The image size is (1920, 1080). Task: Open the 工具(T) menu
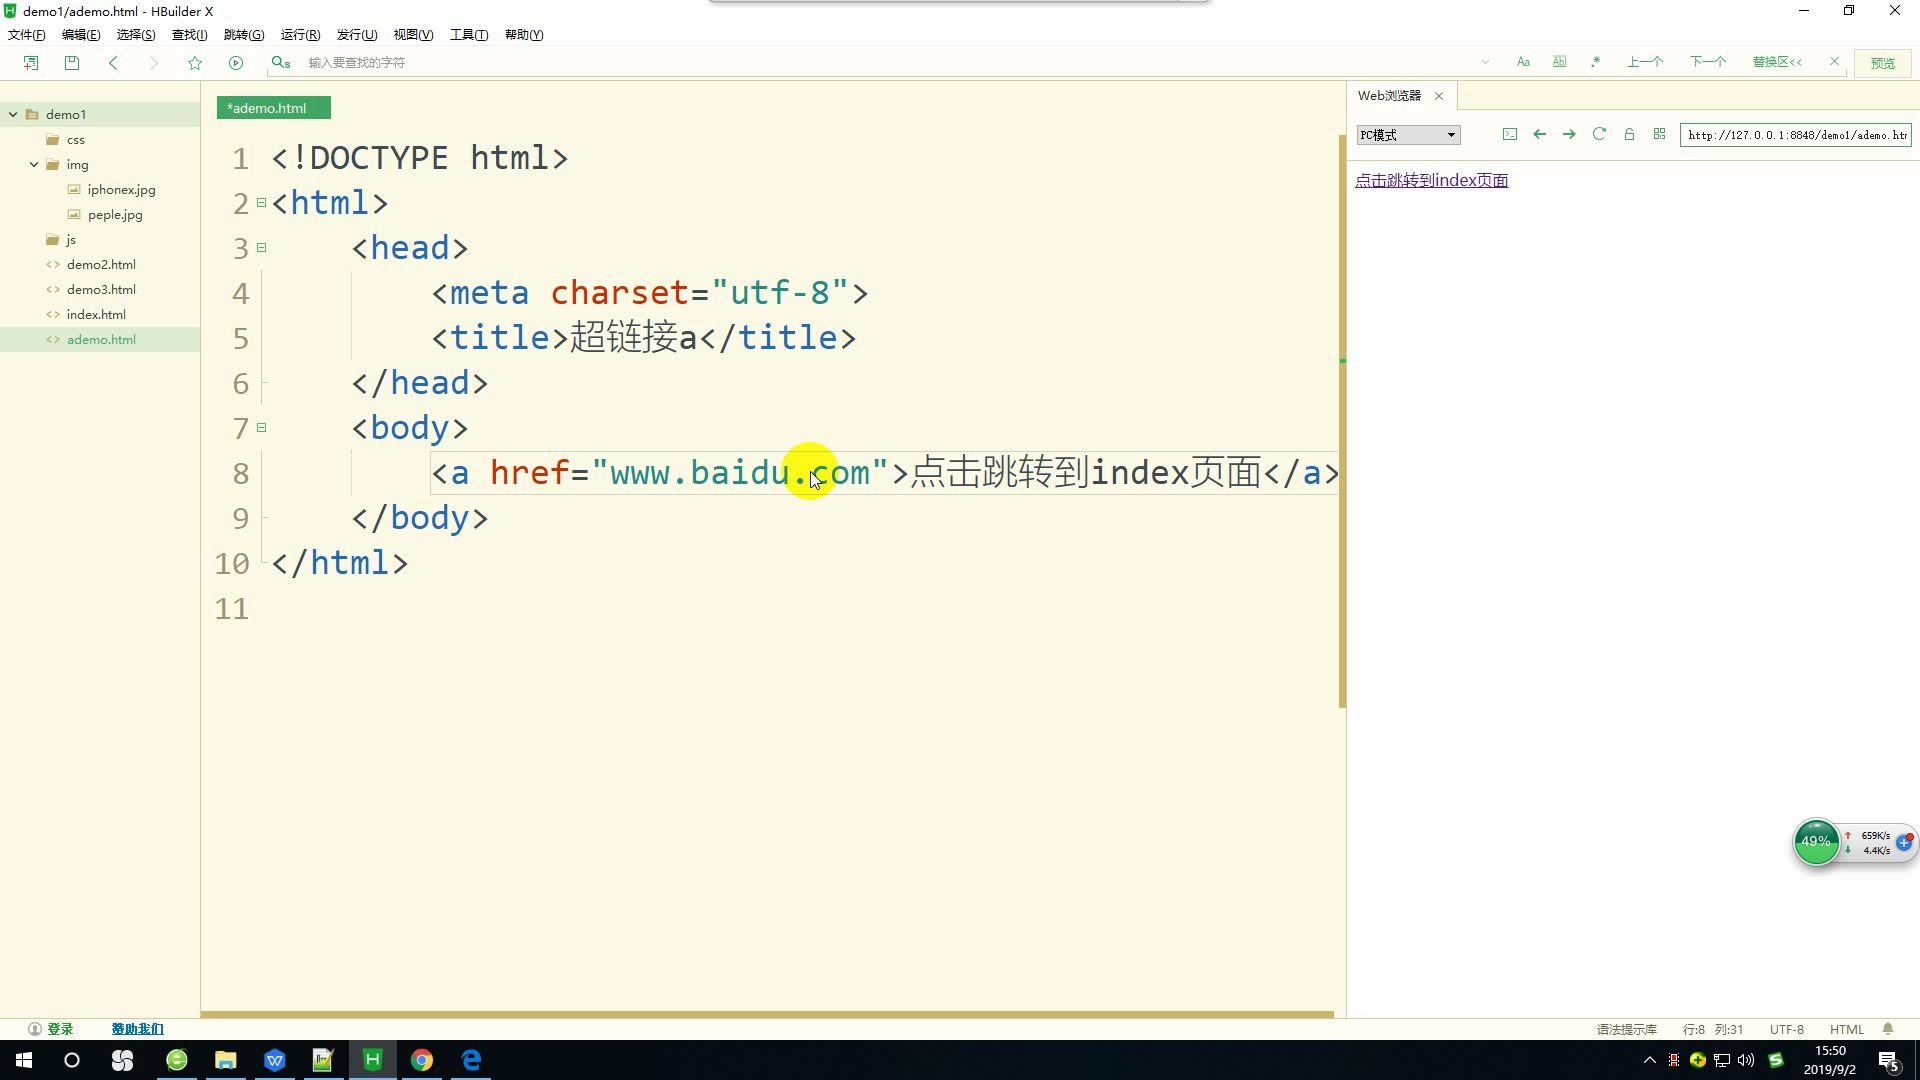[x=468, y=34]
